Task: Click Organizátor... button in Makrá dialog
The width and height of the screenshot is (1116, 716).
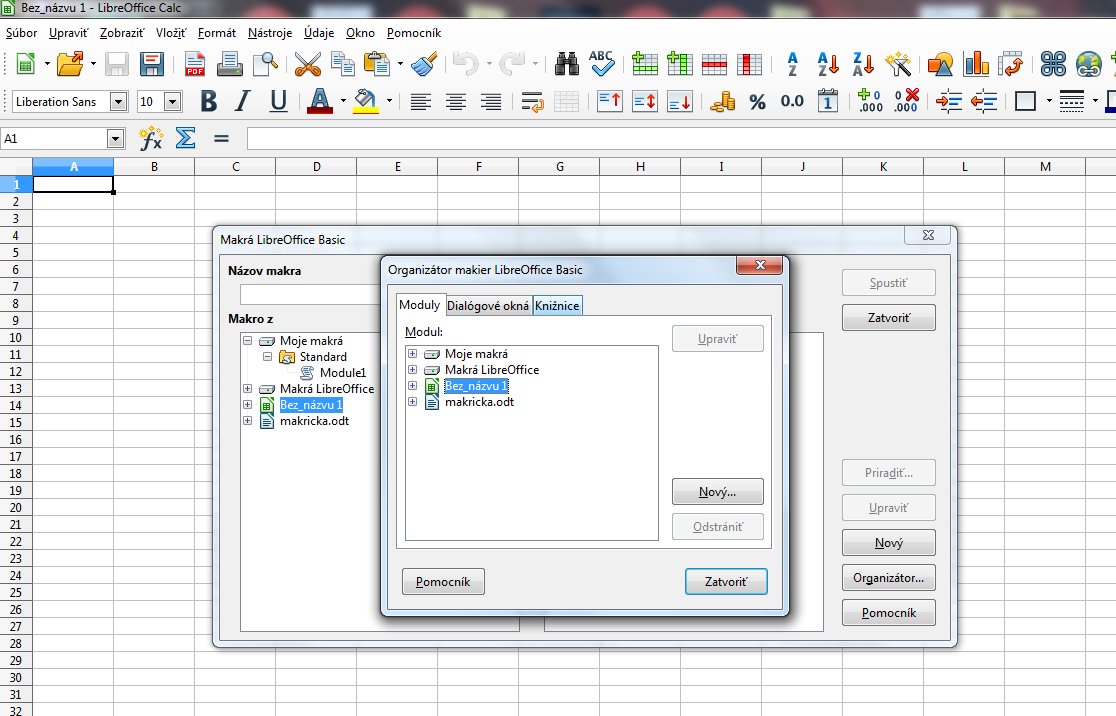Action: click(x=888, y=578)
